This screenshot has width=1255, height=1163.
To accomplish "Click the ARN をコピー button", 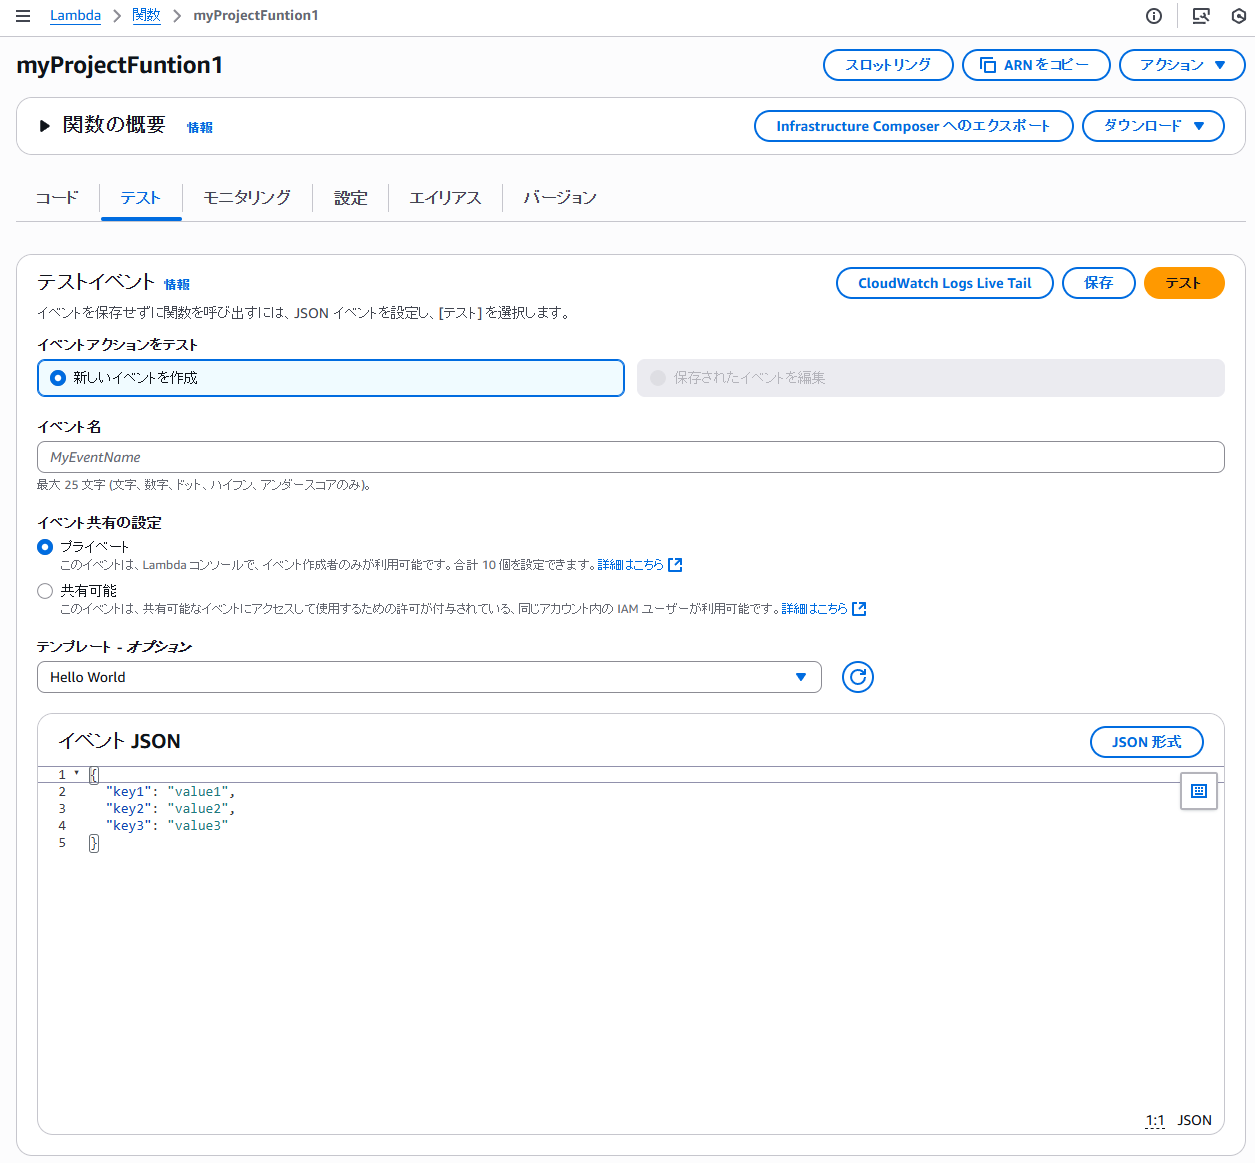I will [1036, 65].
